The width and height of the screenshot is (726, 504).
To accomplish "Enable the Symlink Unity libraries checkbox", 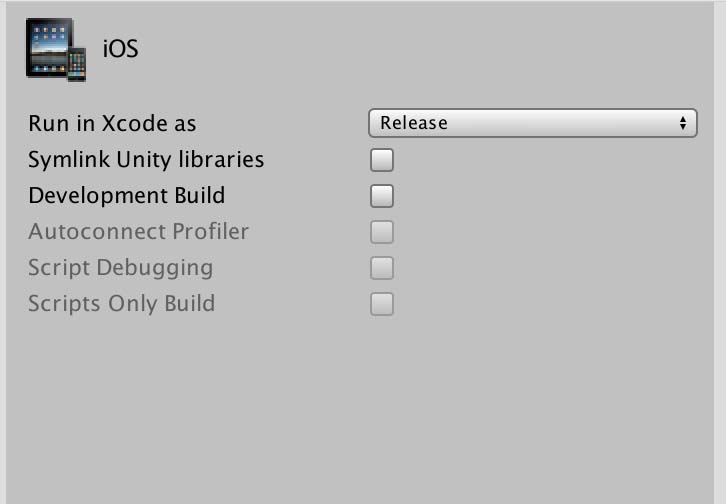I will [x=382, y=160].
